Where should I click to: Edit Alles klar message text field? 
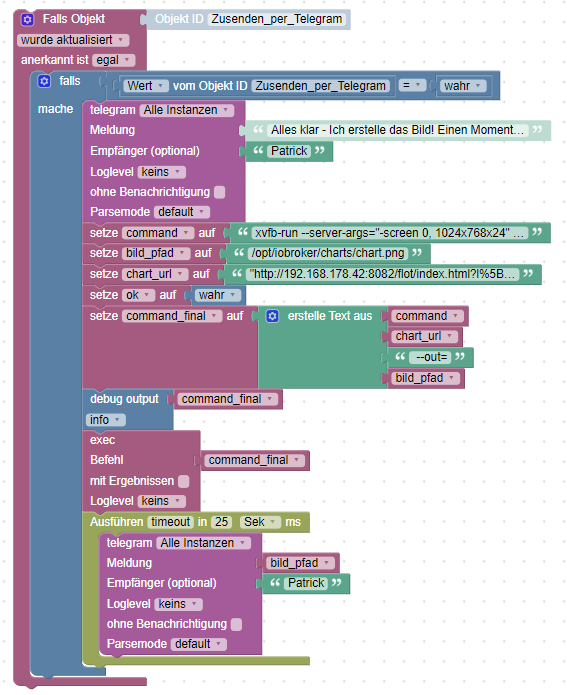[x=398, y=130]
